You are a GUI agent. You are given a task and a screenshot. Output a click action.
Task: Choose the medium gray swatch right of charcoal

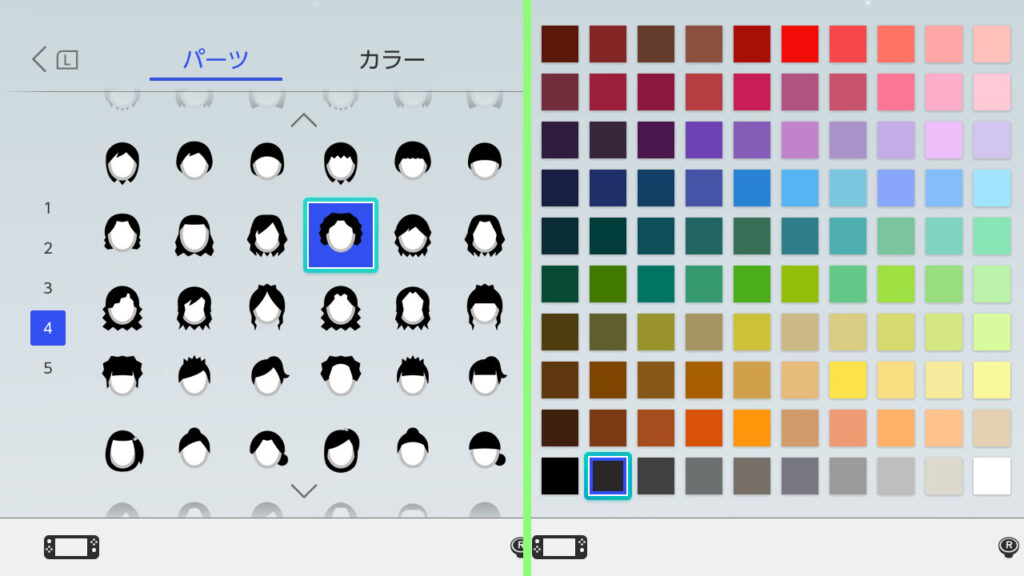pos(656,476)
